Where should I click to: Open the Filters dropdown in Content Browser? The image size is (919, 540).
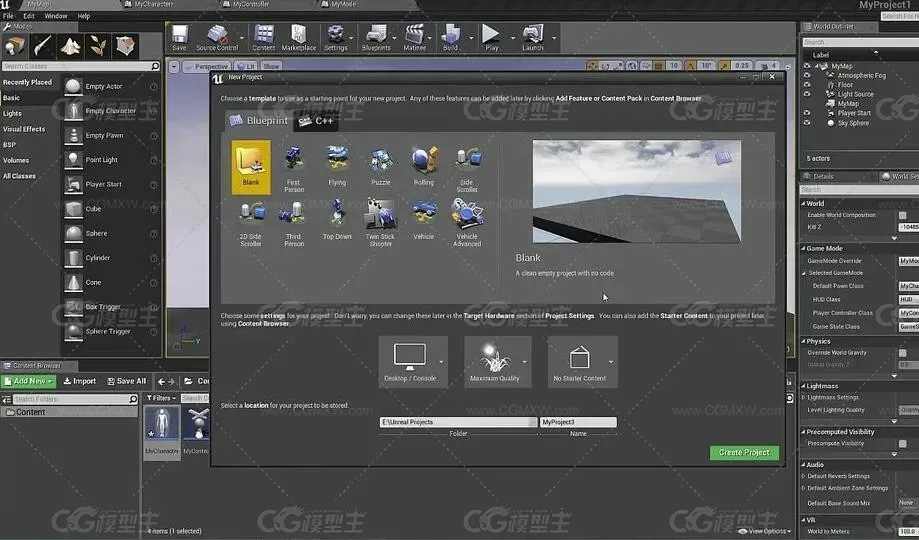161,398
